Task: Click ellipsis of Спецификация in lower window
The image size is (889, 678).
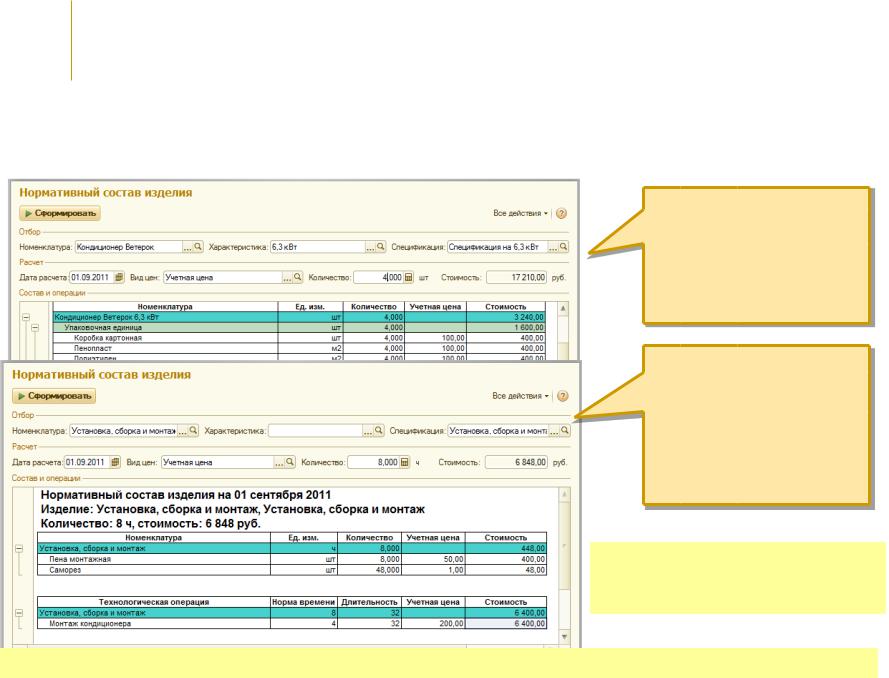Action: (554, 431)
